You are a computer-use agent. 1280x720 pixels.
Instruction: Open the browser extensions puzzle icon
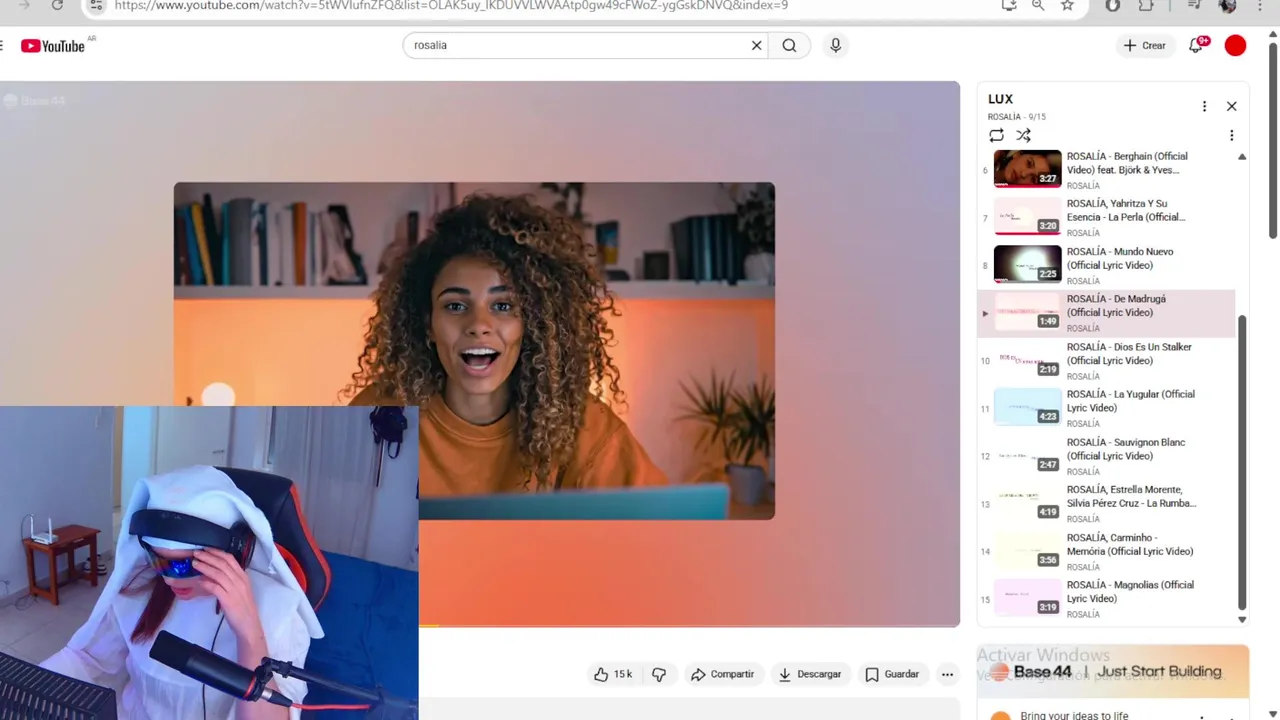(1146, 5)
